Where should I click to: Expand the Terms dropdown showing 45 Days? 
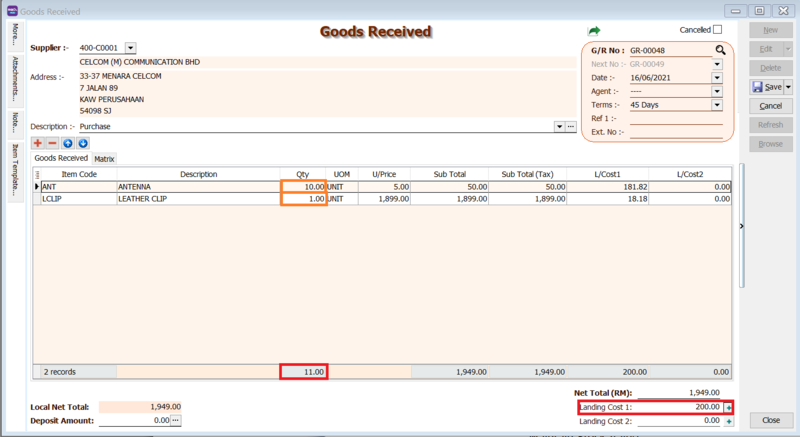click(x=717, y=104)
